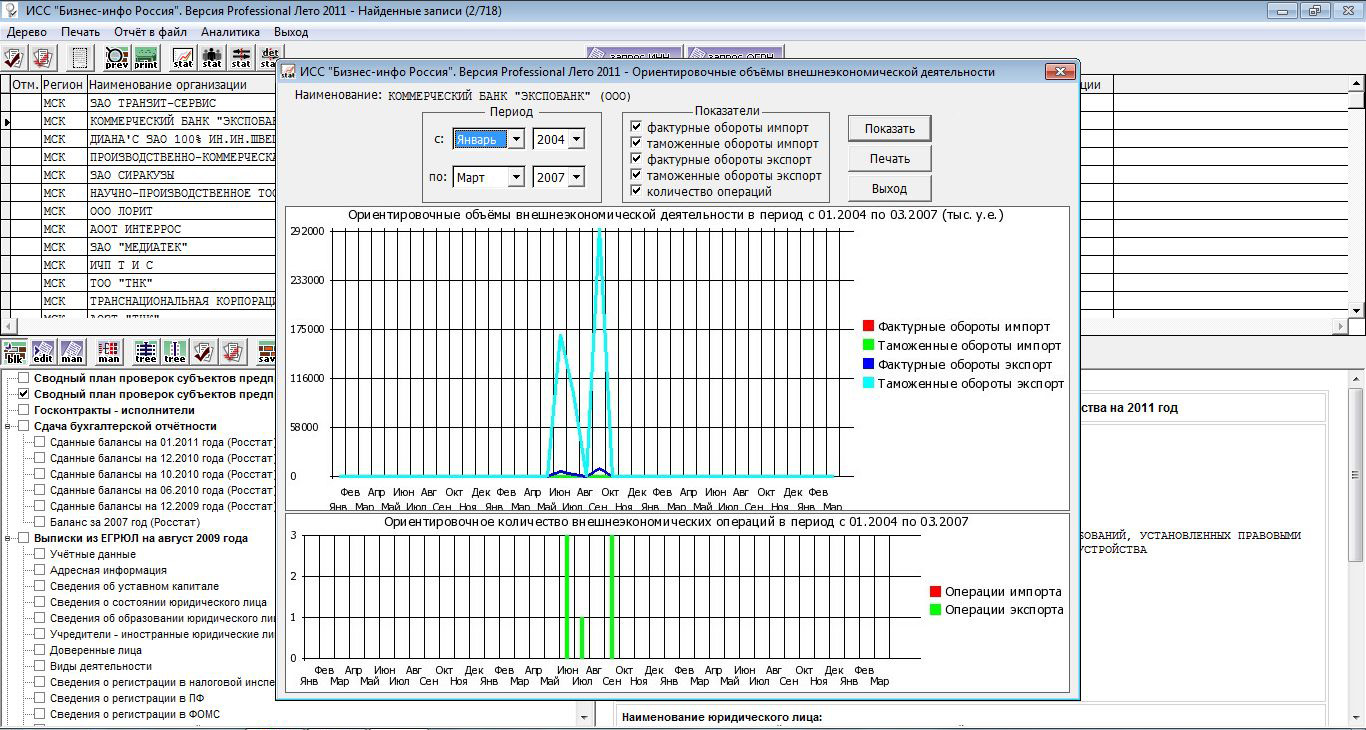
Task: Click the 'print' icon in top toolbar
Action: (x=146, y=57)
